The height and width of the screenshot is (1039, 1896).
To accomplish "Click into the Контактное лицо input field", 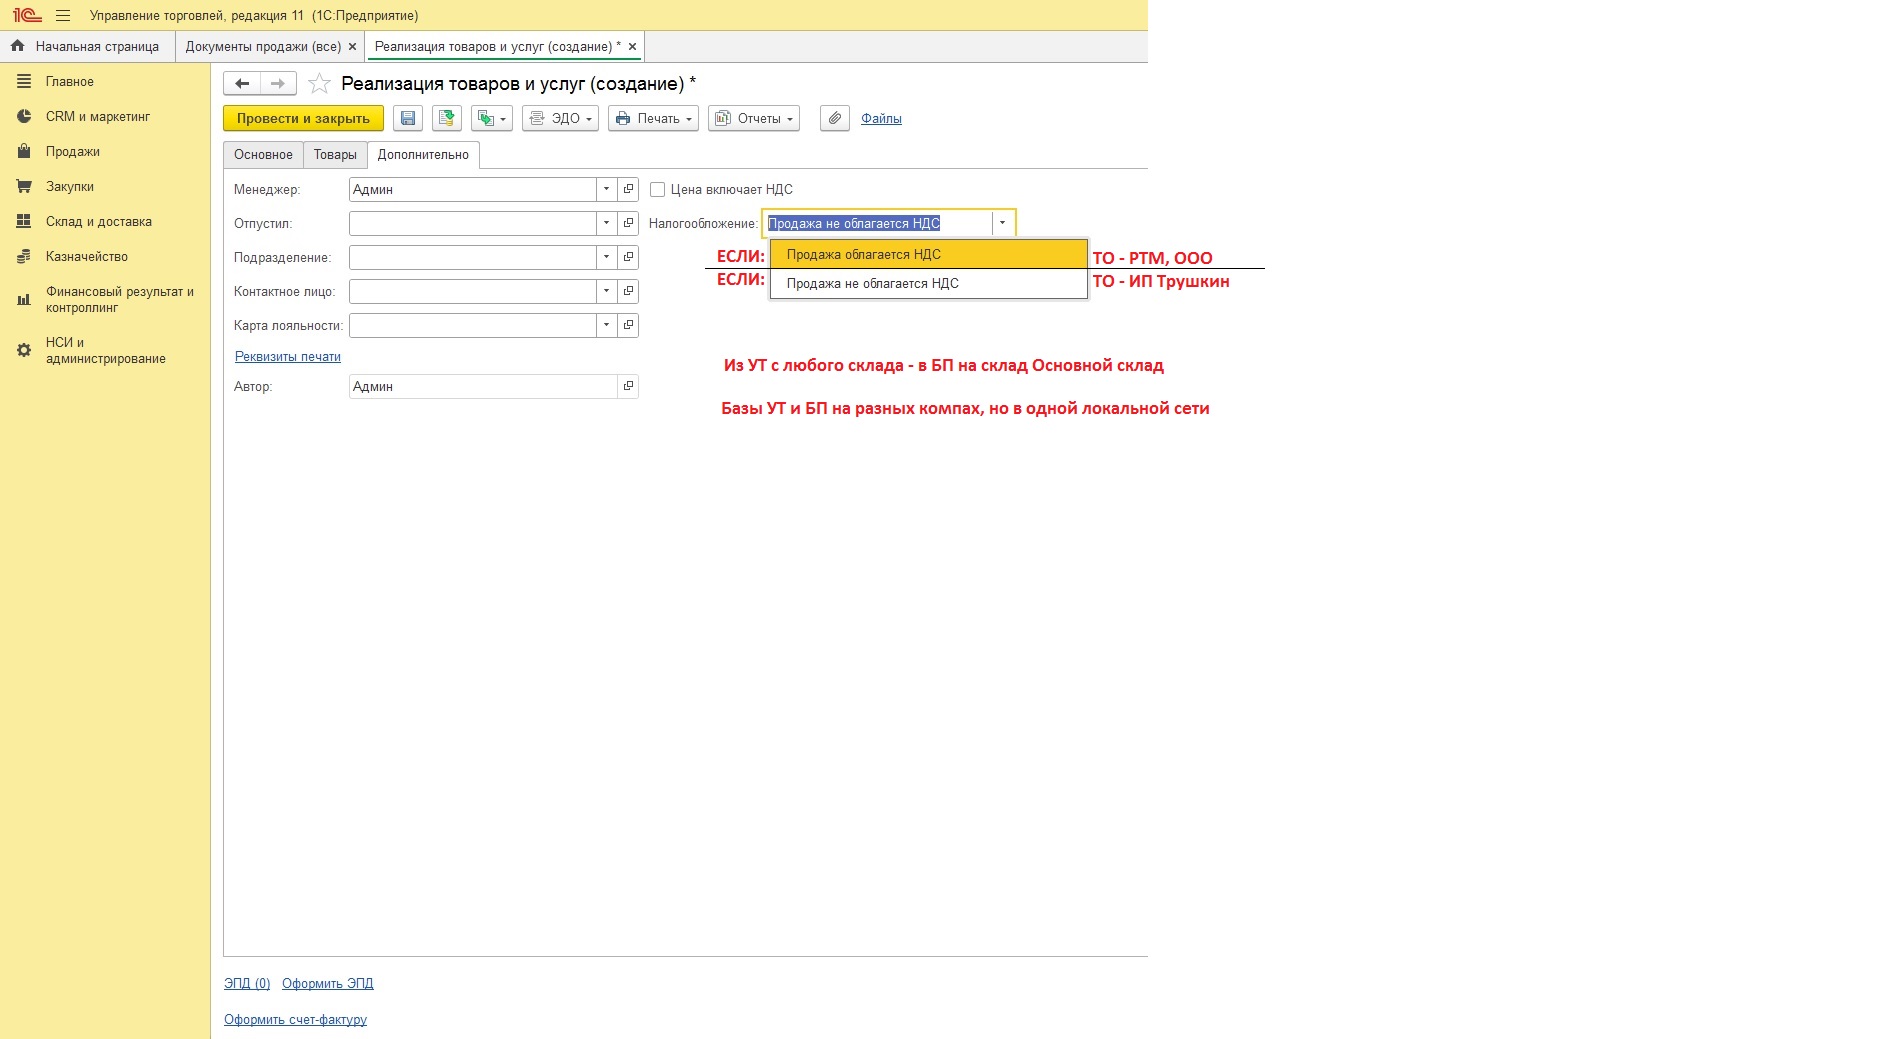I will 472,291.
